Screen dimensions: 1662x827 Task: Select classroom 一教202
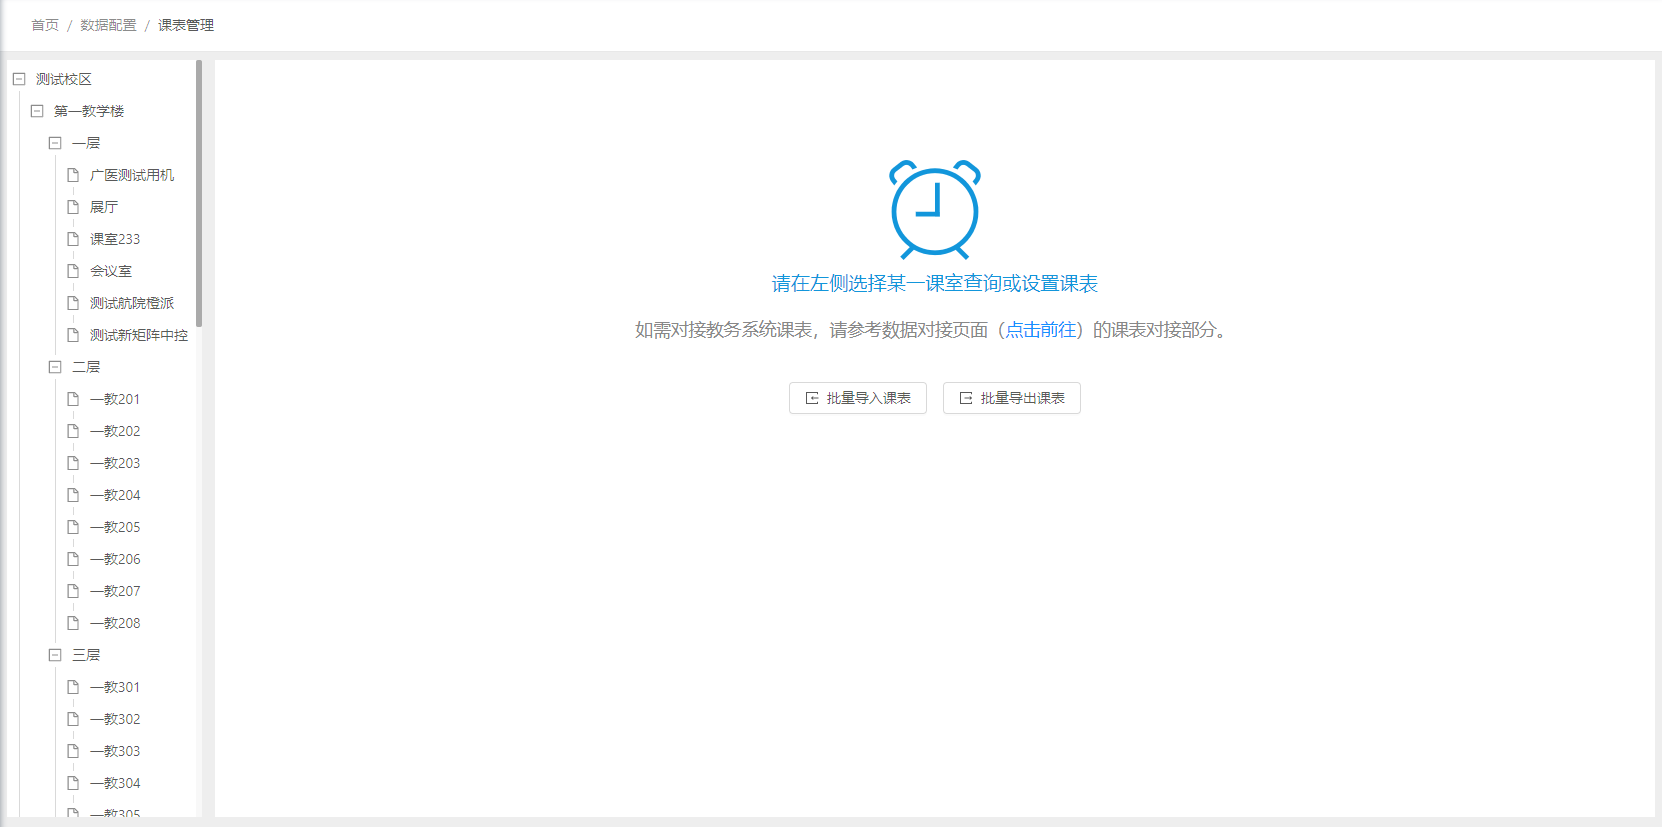(x=115, y=431)
